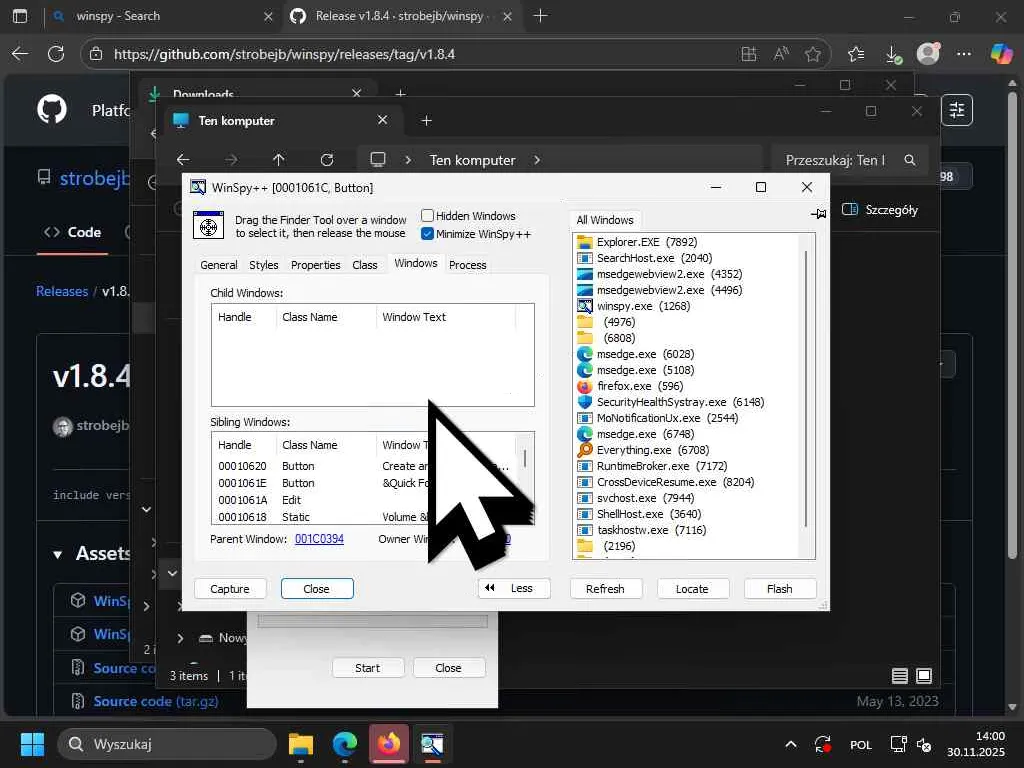Switch Explorer to the large thumbnails view icon
The image size is (1024, 768).
click(924, 676)
